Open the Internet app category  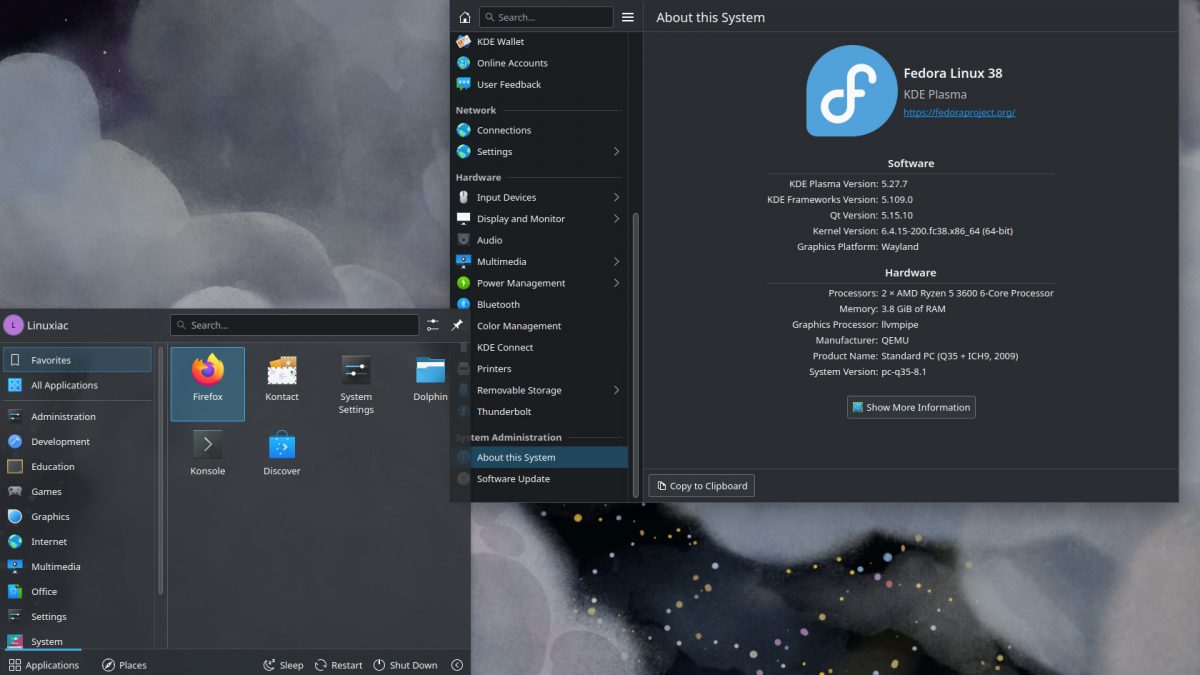pyautogui.click(x=77, y=542)
